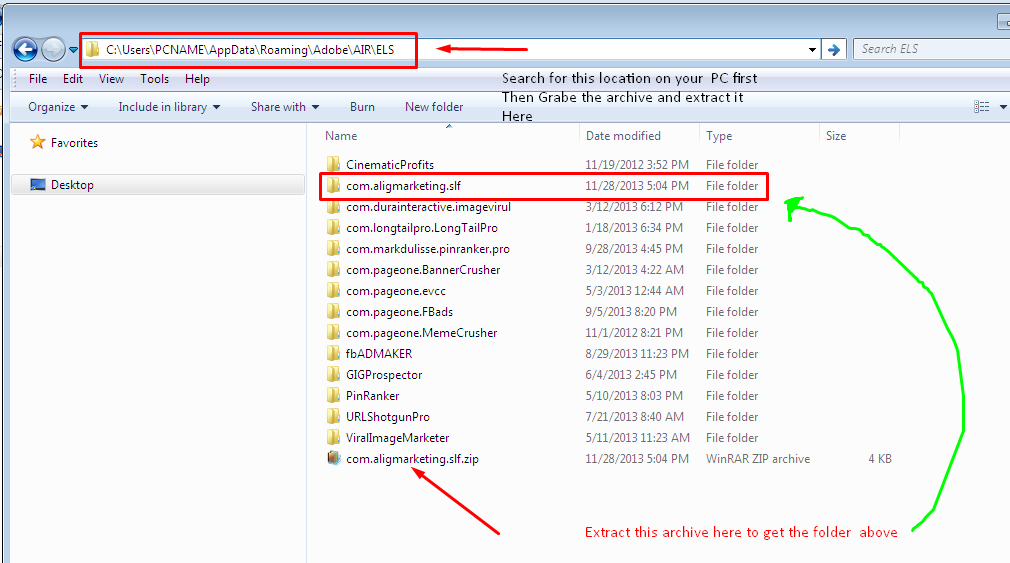Click the Search ELS box
The width and height of the screenshot is (1010, 563).
tap(931, 49)
